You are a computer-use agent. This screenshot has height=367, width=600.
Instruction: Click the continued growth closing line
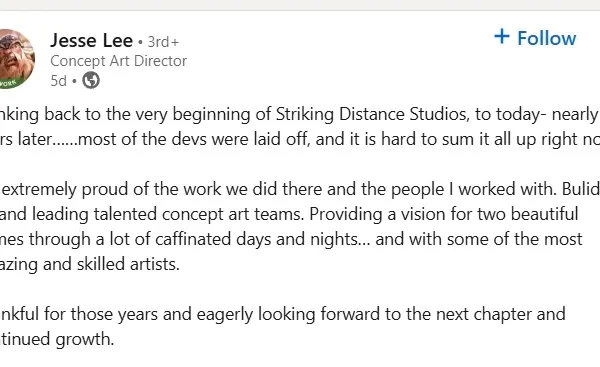(57, 339)
